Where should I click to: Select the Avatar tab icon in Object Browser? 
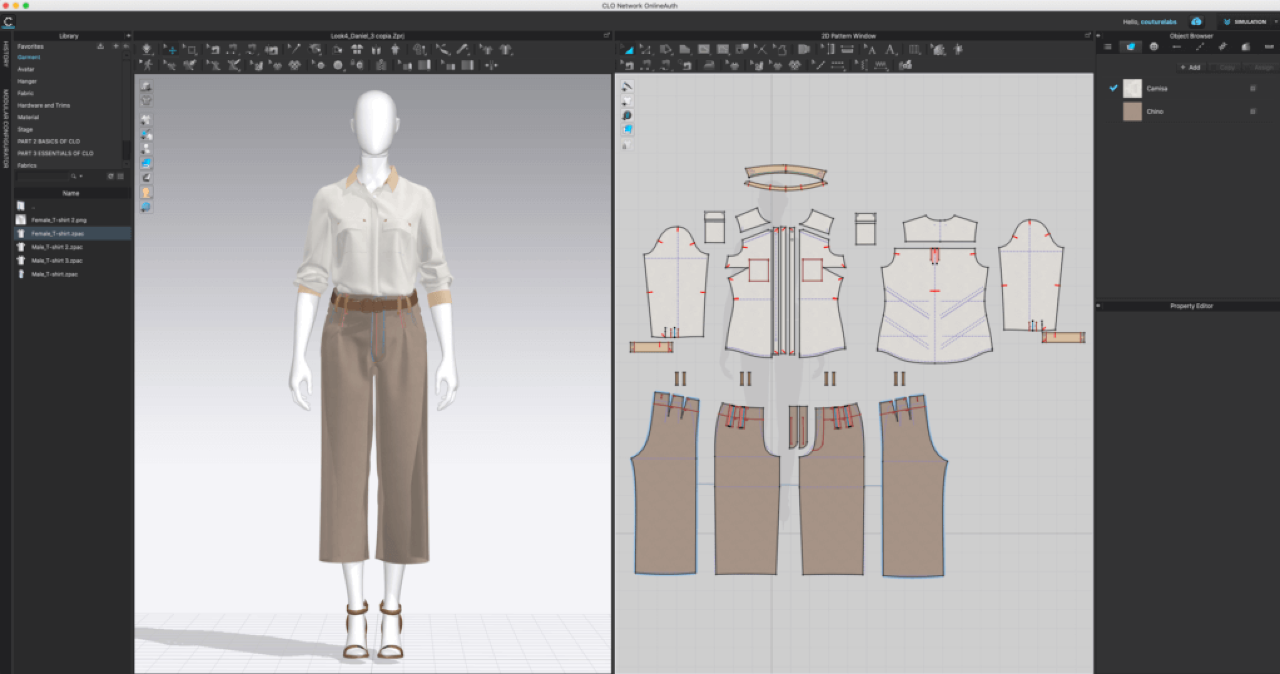pos(1154,47)
